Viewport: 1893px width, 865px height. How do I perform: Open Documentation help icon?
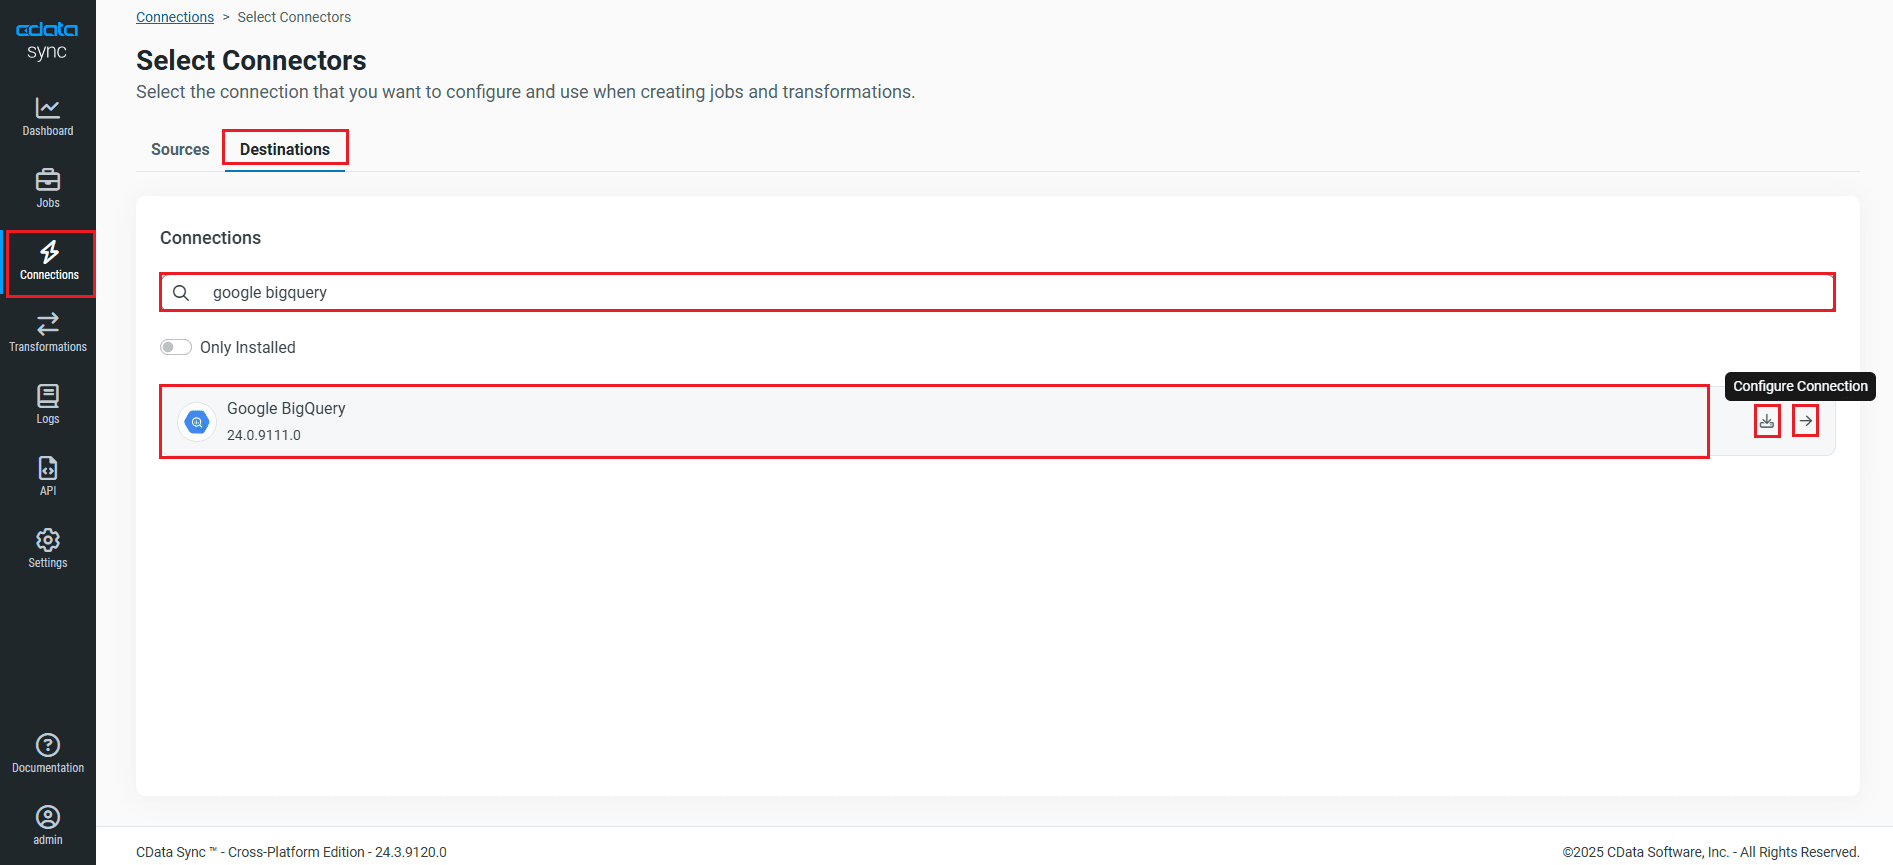click(48, 754)
